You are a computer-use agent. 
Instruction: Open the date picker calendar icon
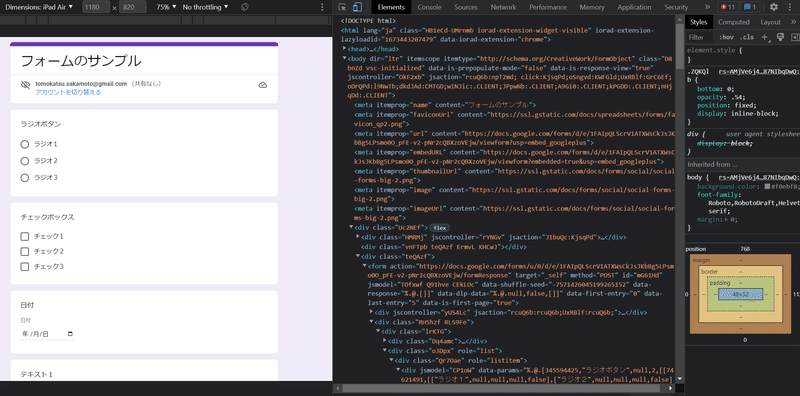(70, 334)
